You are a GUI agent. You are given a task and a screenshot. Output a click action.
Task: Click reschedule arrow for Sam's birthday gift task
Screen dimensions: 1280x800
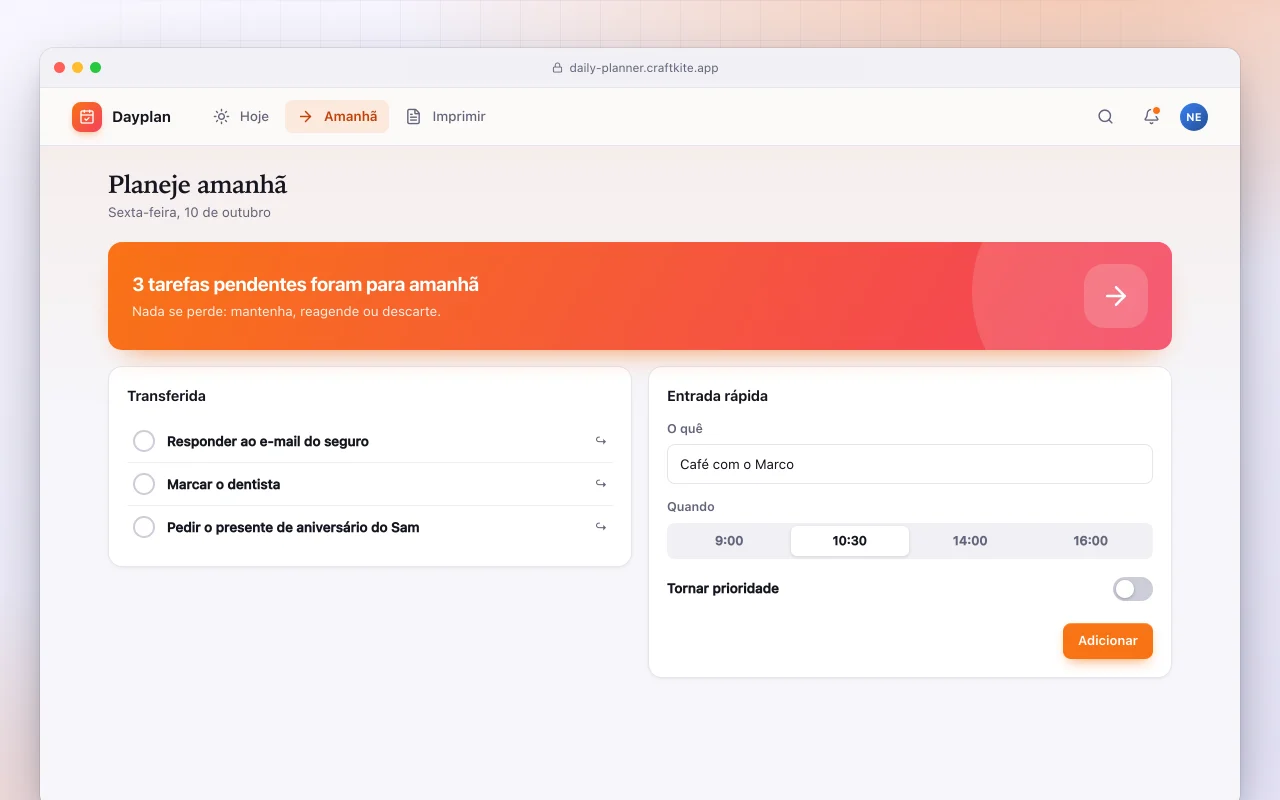[x=601, y=527]
